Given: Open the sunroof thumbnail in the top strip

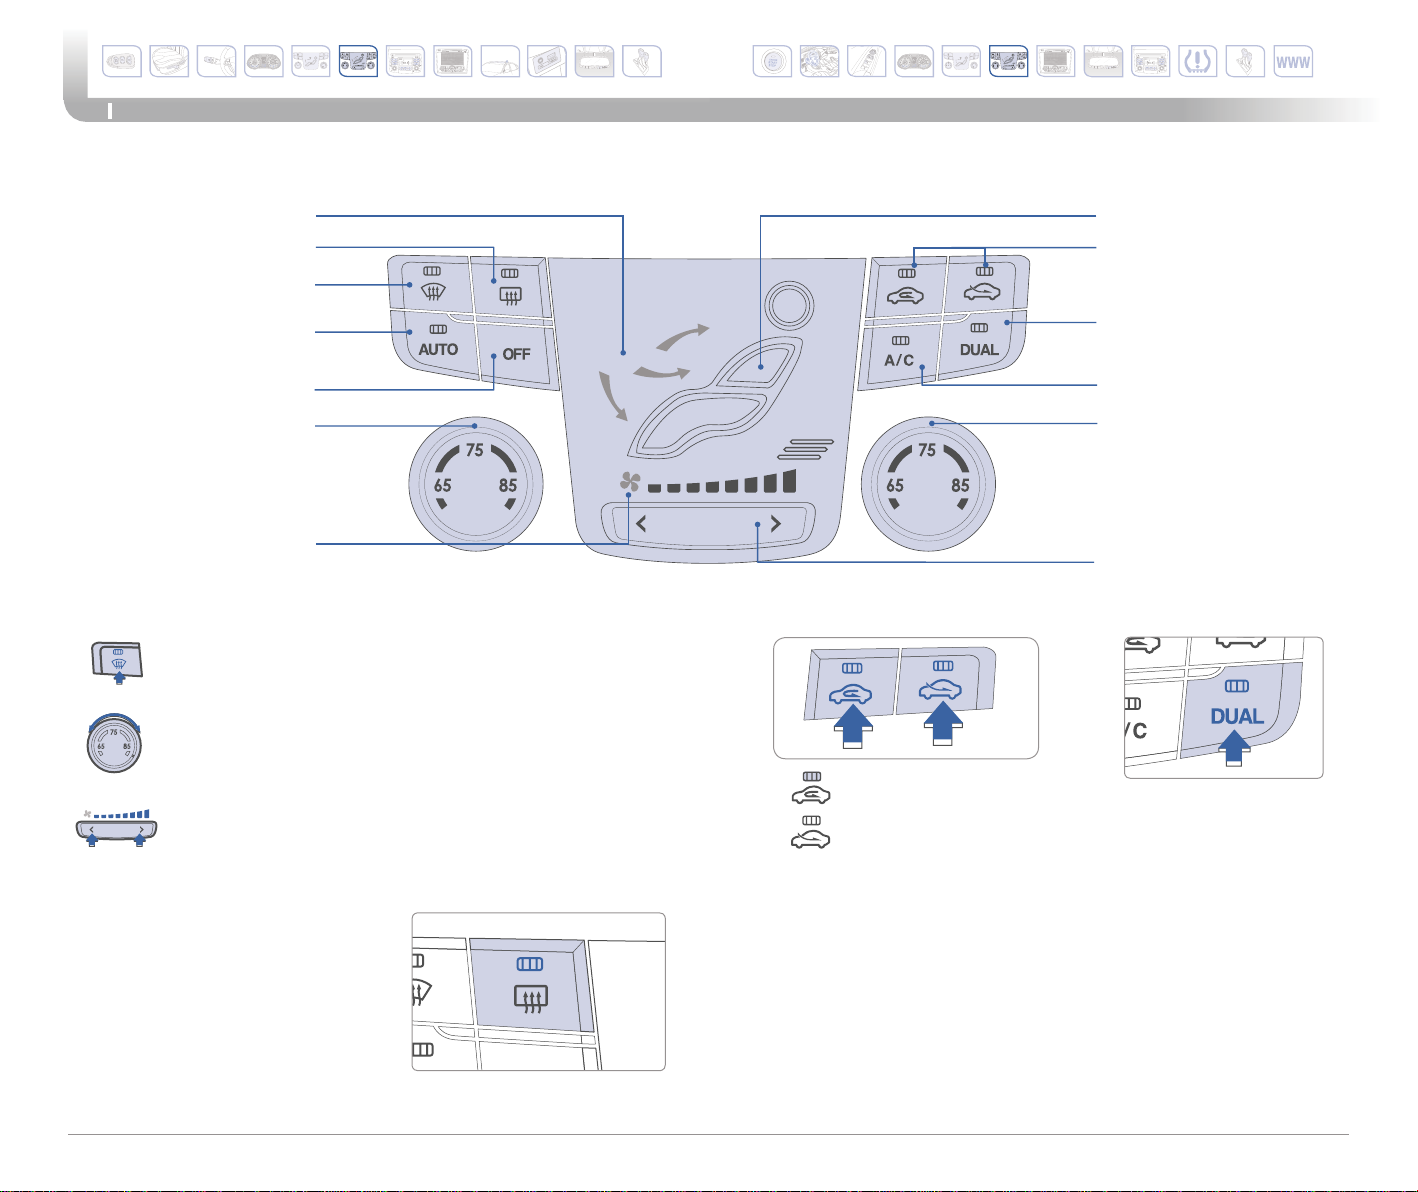Looking at the screenshot, I should 500,62.
